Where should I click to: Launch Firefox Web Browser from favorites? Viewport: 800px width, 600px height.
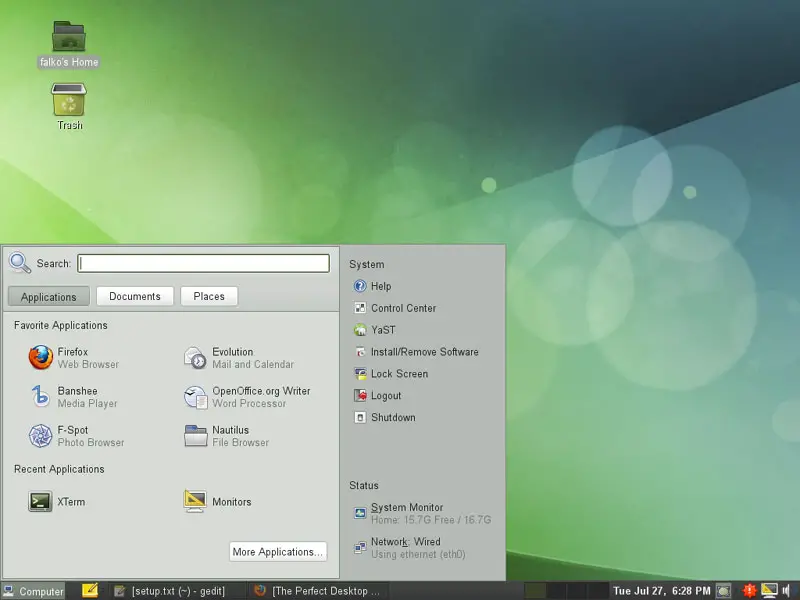(x=74, y=358)
